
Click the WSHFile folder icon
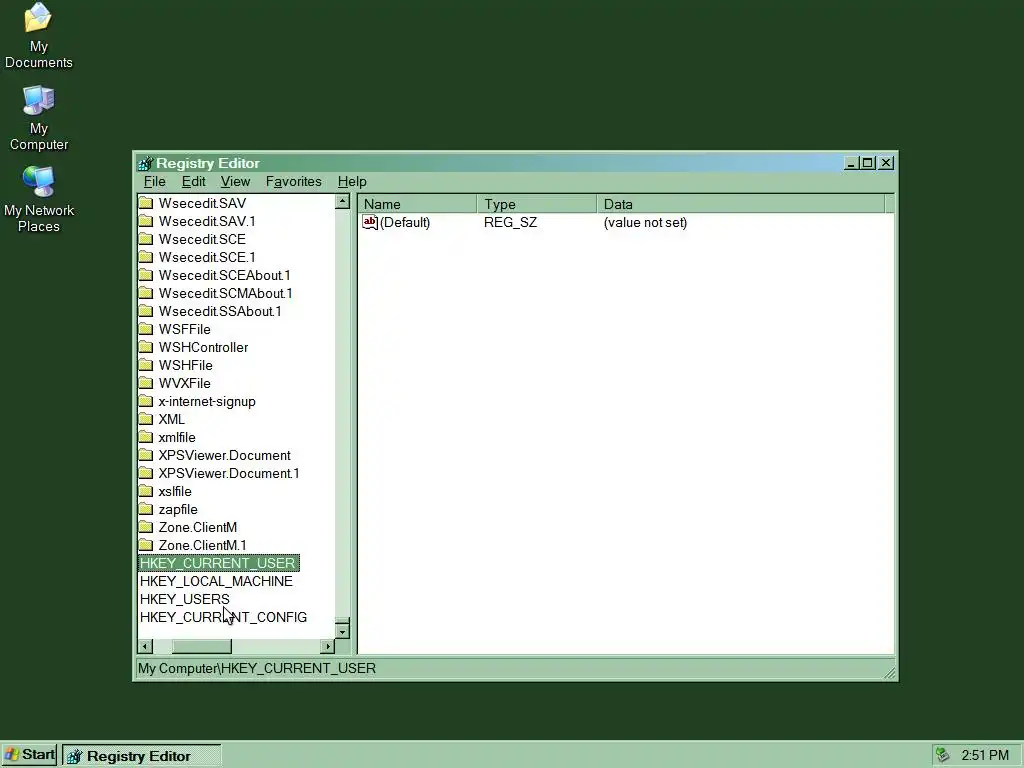tap(146, 365)
